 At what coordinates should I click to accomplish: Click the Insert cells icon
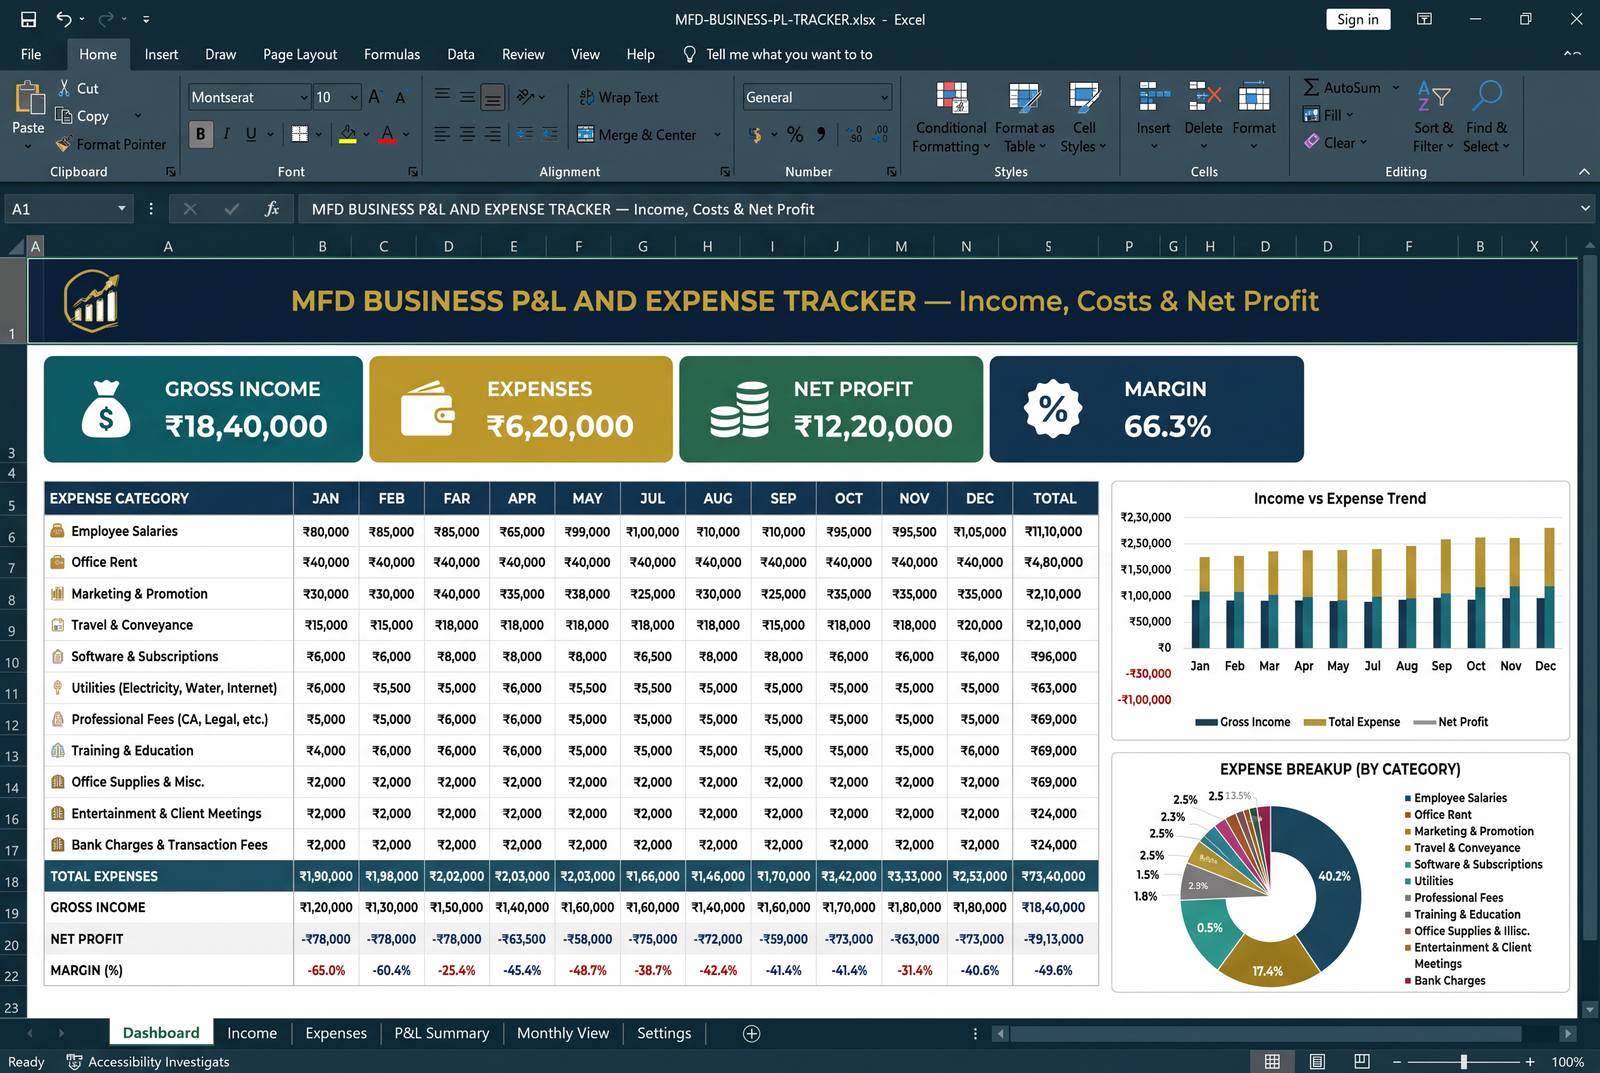[1154, 98]
